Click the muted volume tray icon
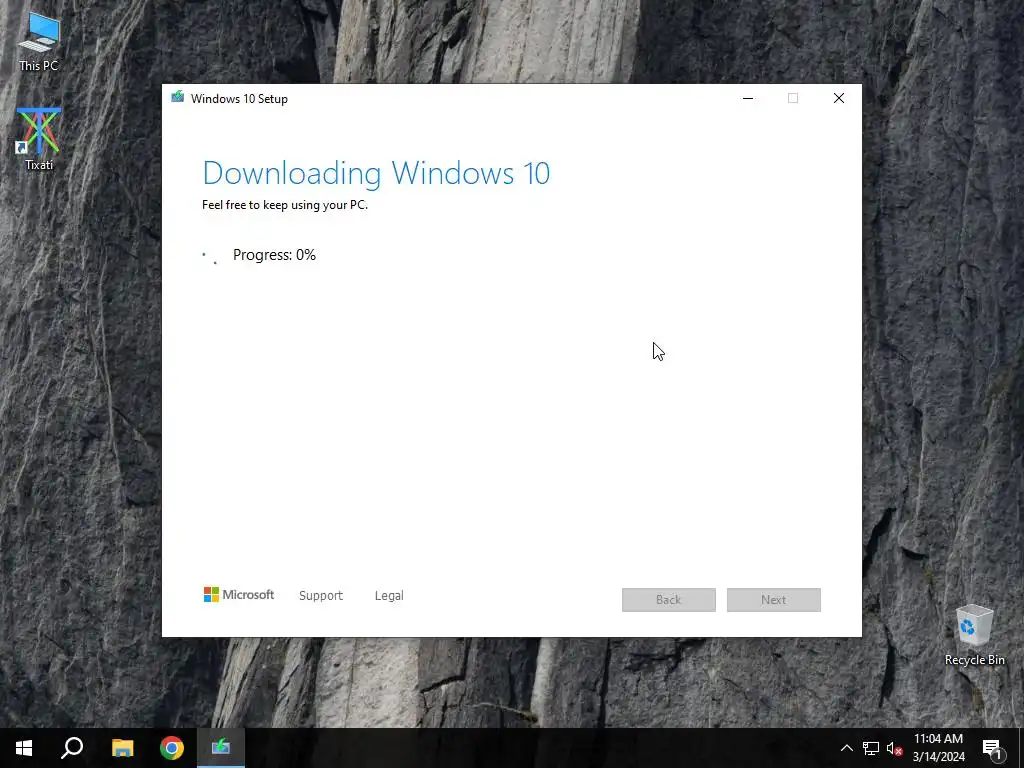Screen dimensions: 1024x768 coord(894,748)
